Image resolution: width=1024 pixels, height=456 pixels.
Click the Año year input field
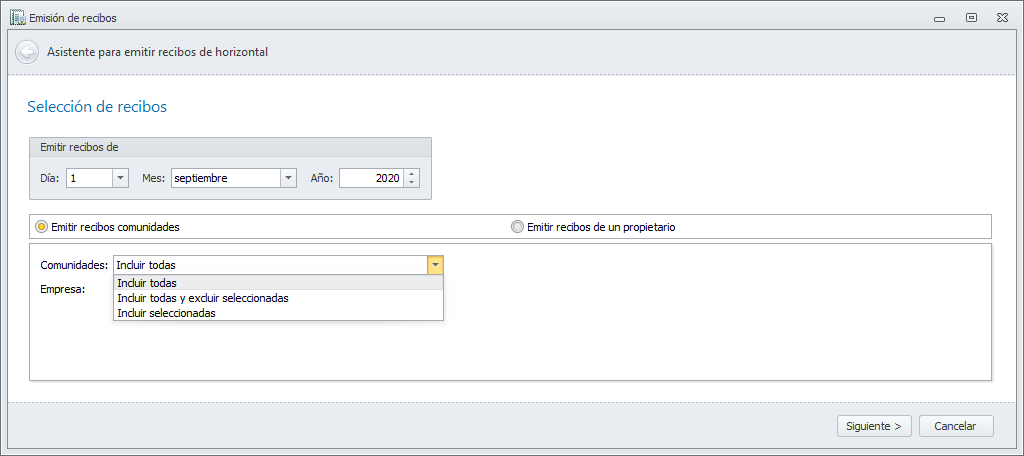tap(371, 178)
